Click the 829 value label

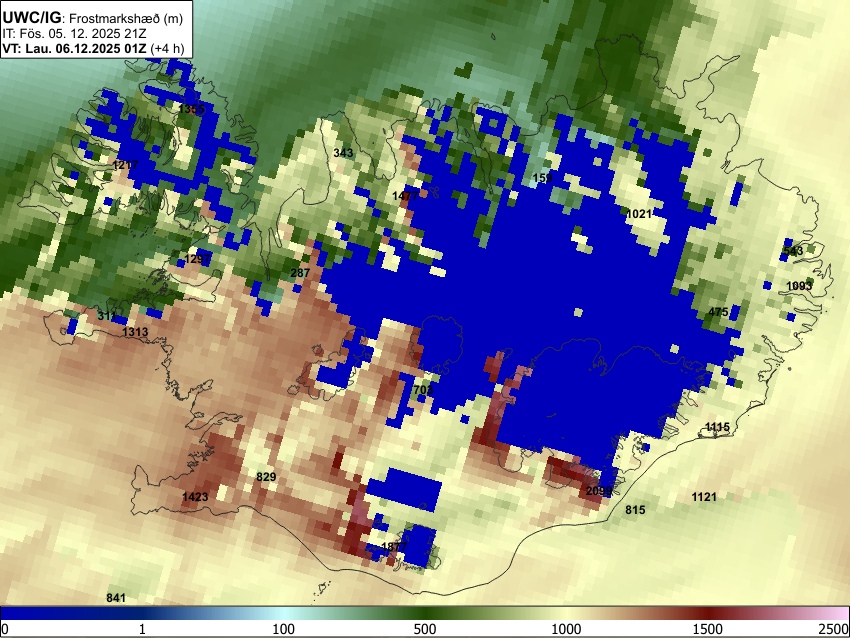(x=266, y=477)
